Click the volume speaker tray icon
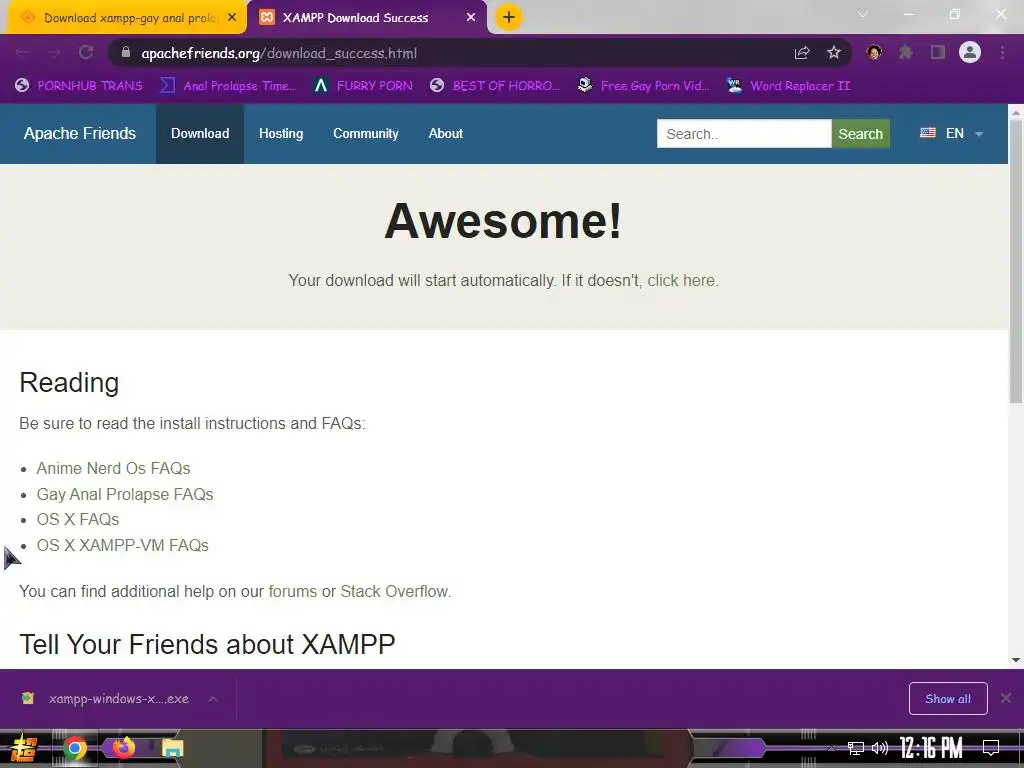 (x=880, y=748)
